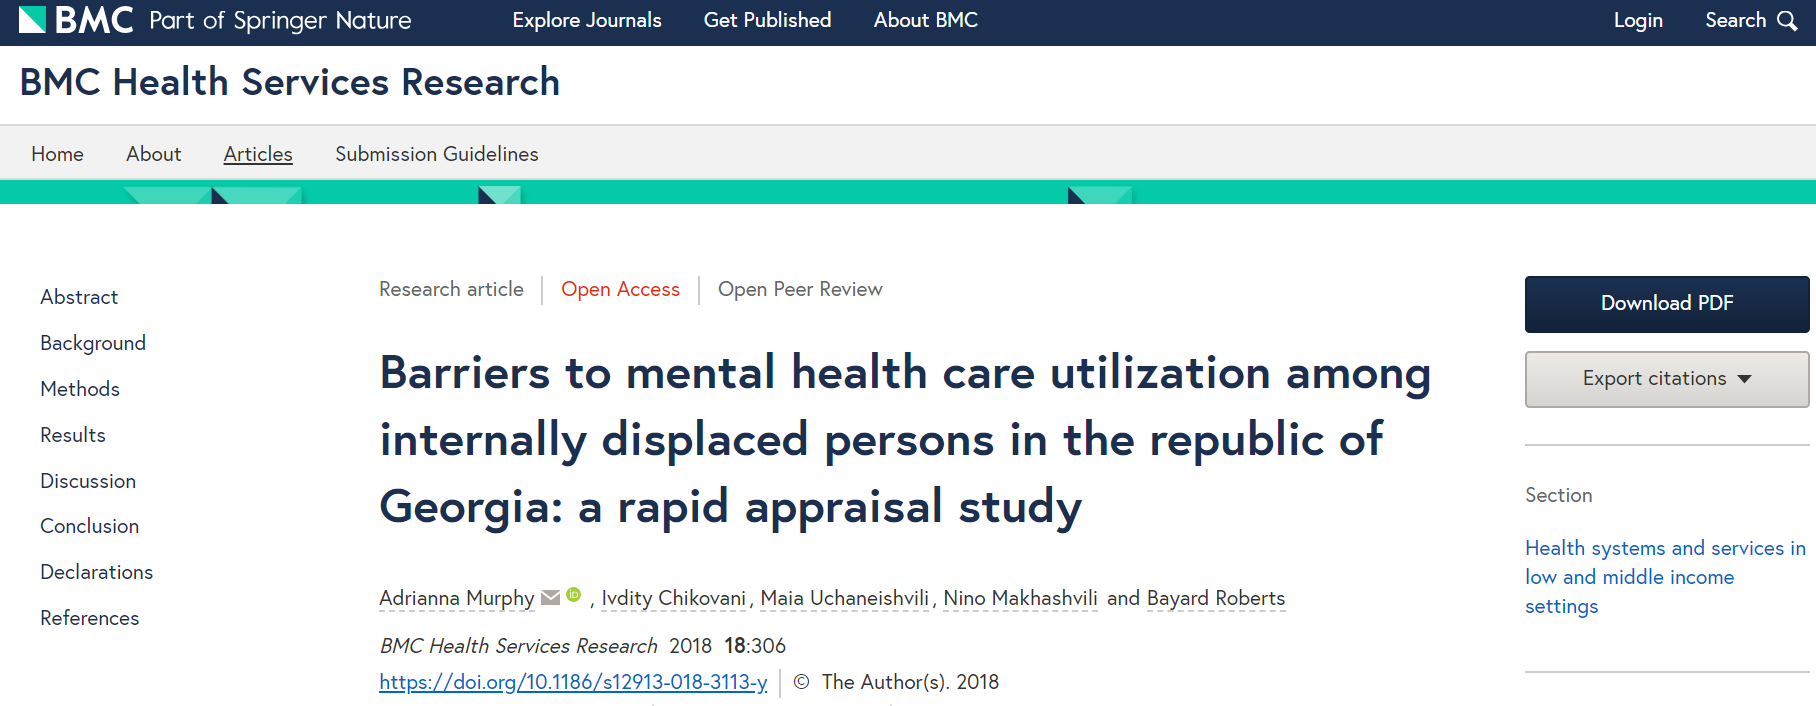Expand the Export citations dropdown

point(1666,379)
